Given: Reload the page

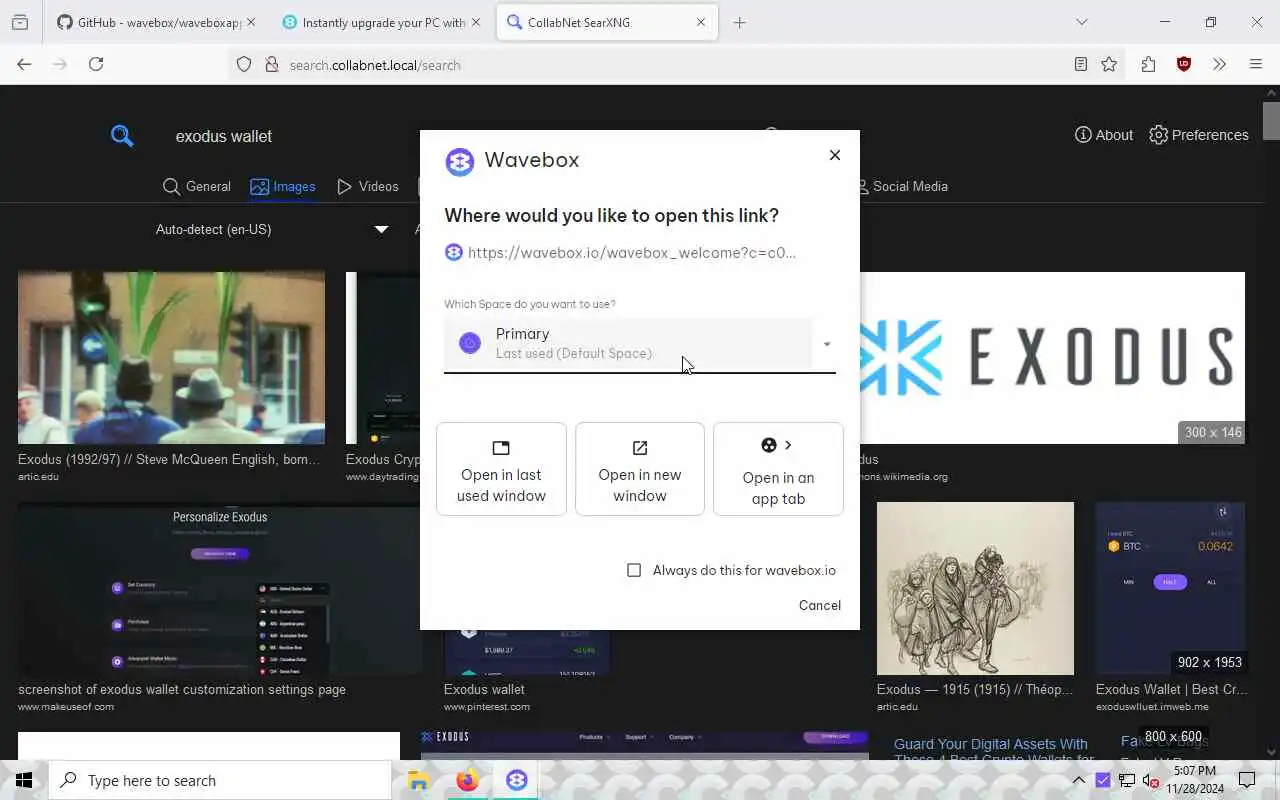Looking at the screenshot, I should click(x=96, y=64).
